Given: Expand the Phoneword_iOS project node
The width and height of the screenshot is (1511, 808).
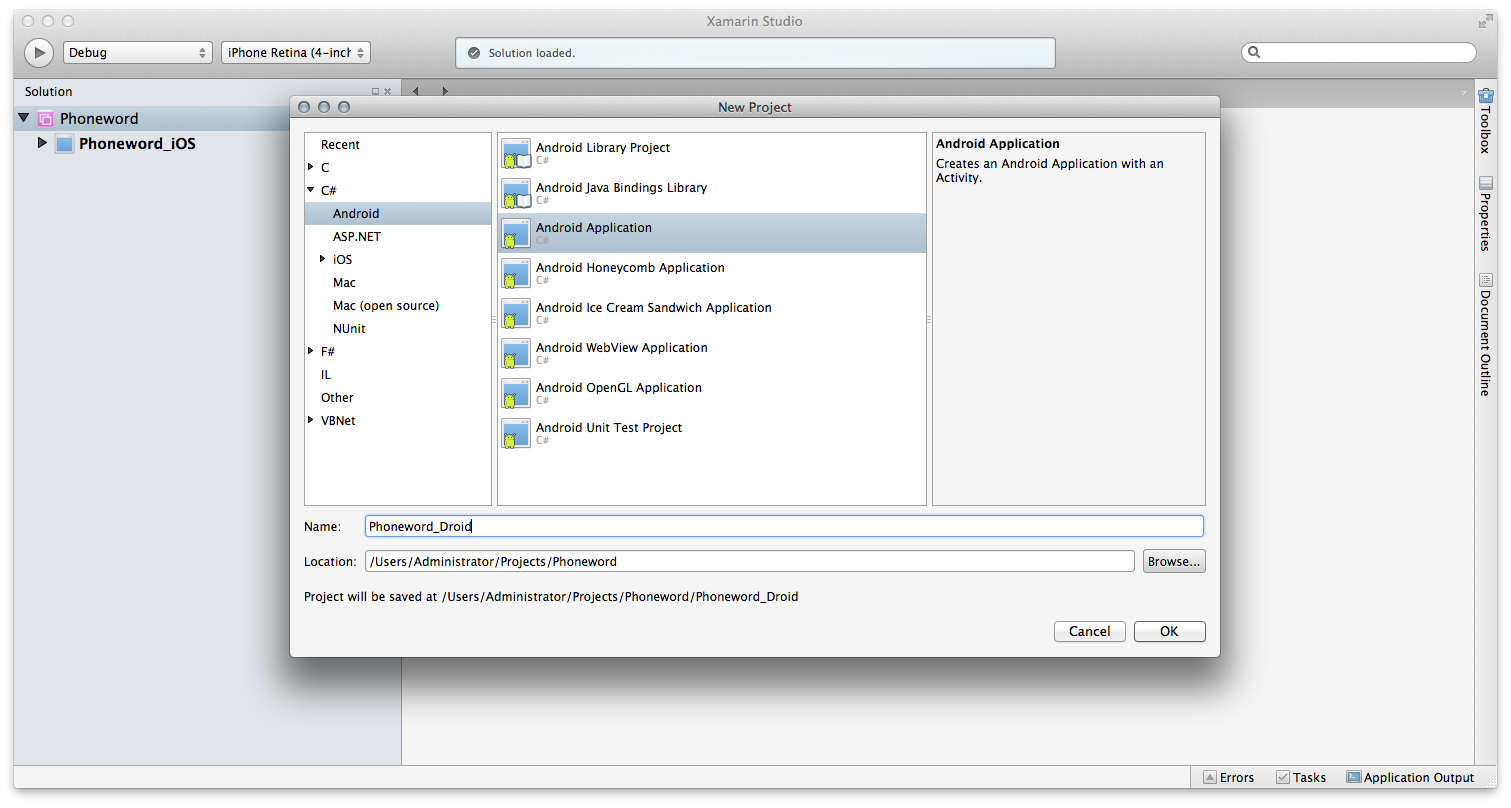Looking at the screenshot, I should (x=42, y=143).
